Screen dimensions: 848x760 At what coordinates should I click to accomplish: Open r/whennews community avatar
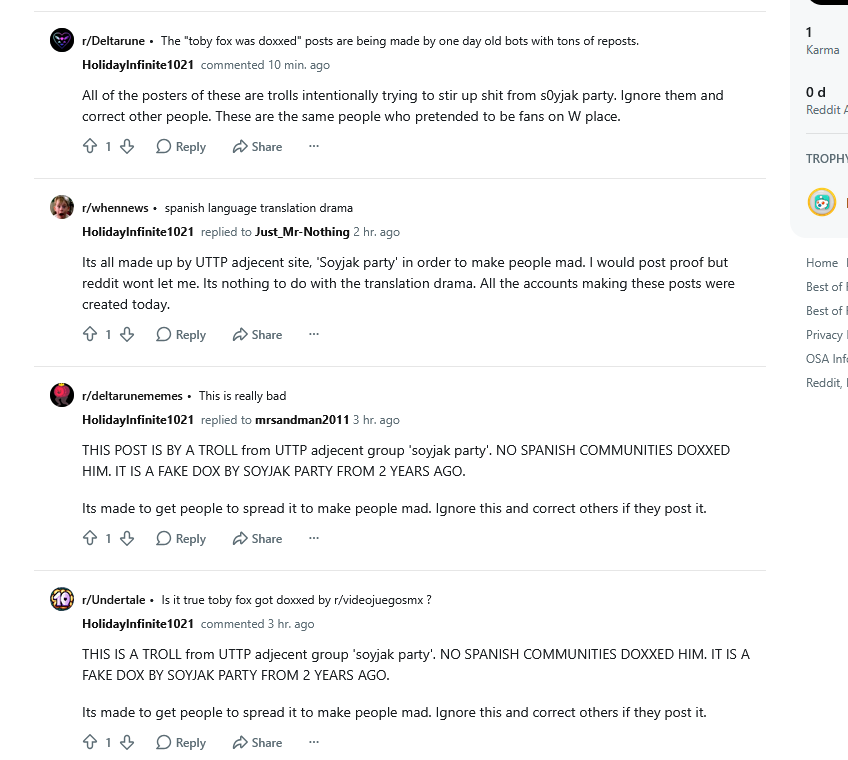coord(62,207)
